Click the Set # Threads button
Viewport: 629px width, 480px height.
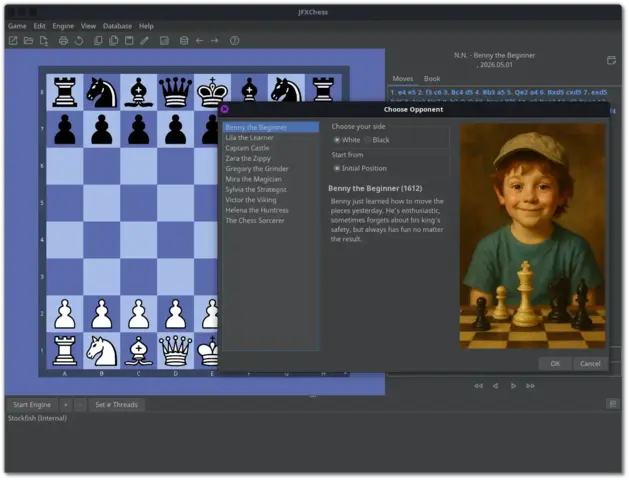[x=116, y=405]
